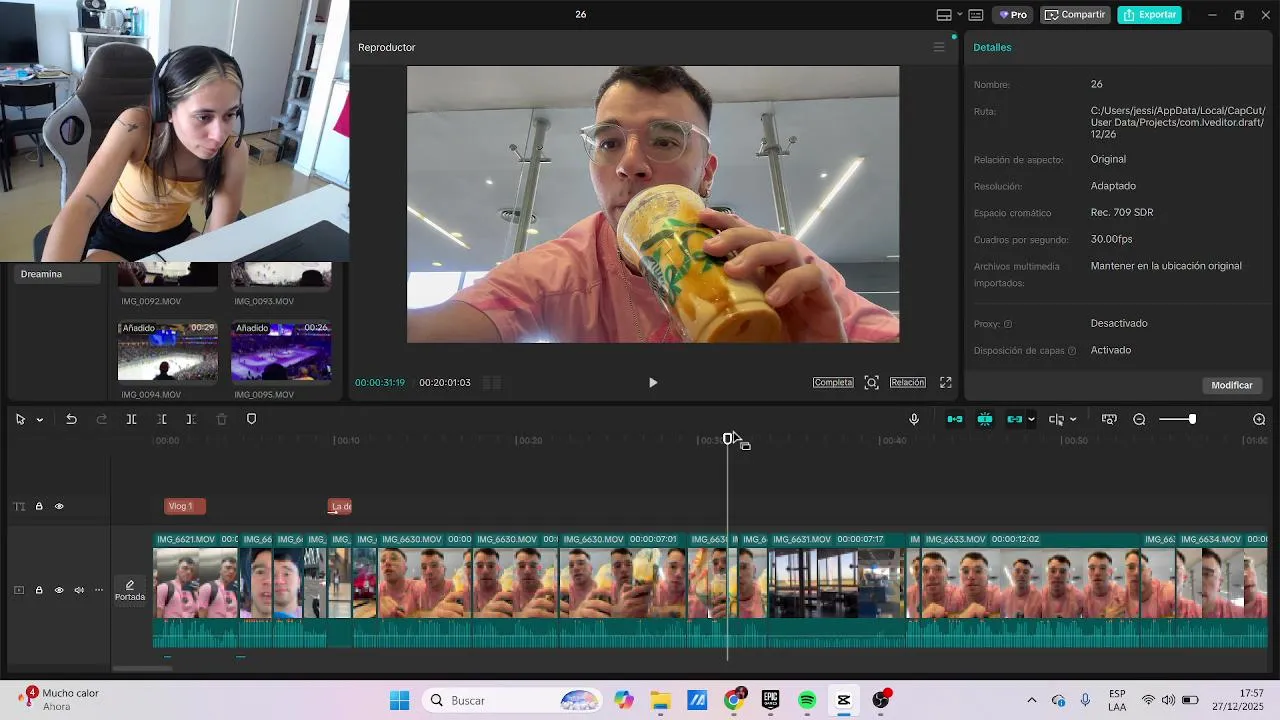Select the red 'La de' text clip
The height and width of the screenshot is (720, 1280).
tap(340, 506)
